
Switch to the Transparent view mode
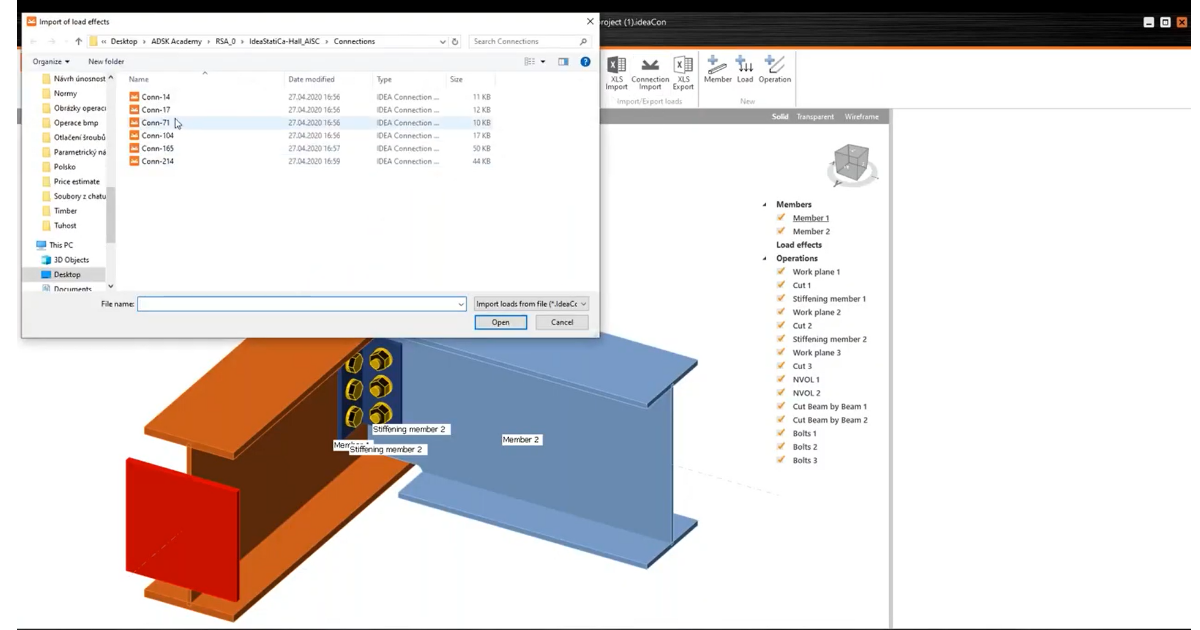coord(815,117)
